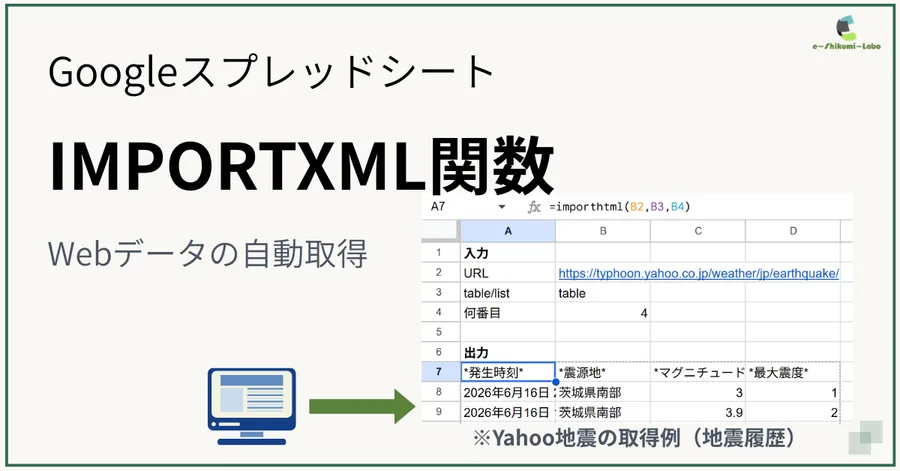Click the *震源地* cell

[x=603, y=372]
